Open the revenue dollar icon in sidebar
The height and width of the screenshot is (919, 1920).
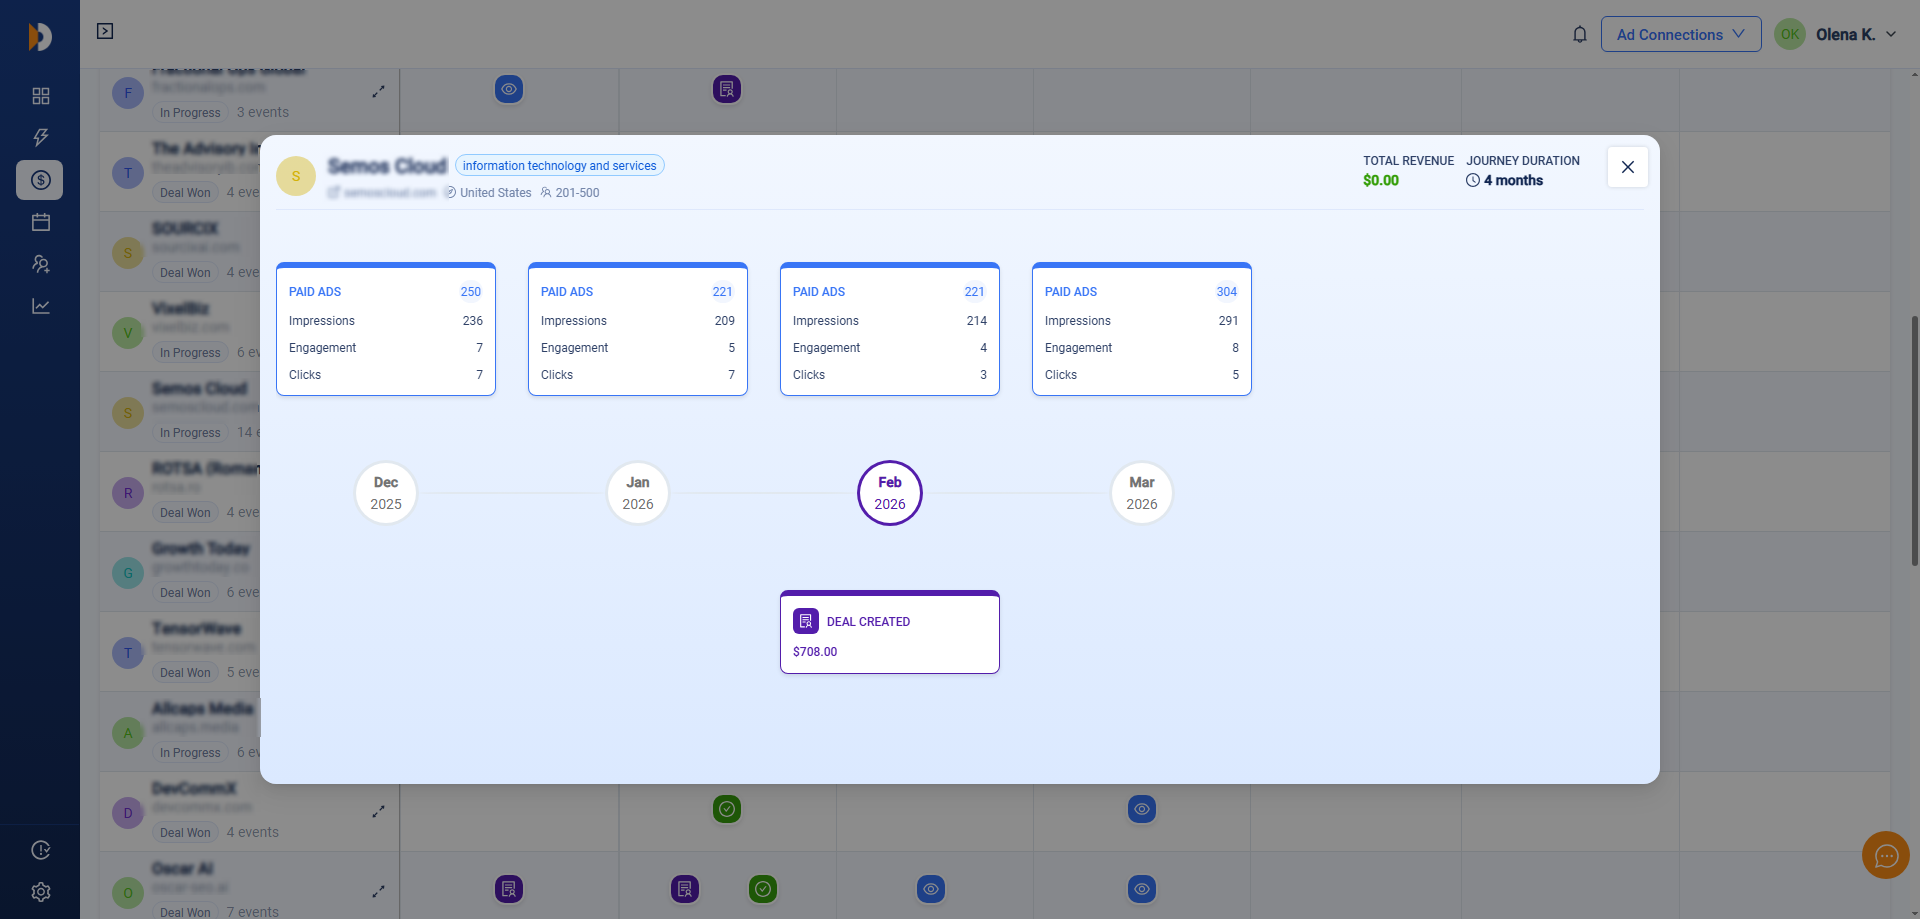[41, 180]
